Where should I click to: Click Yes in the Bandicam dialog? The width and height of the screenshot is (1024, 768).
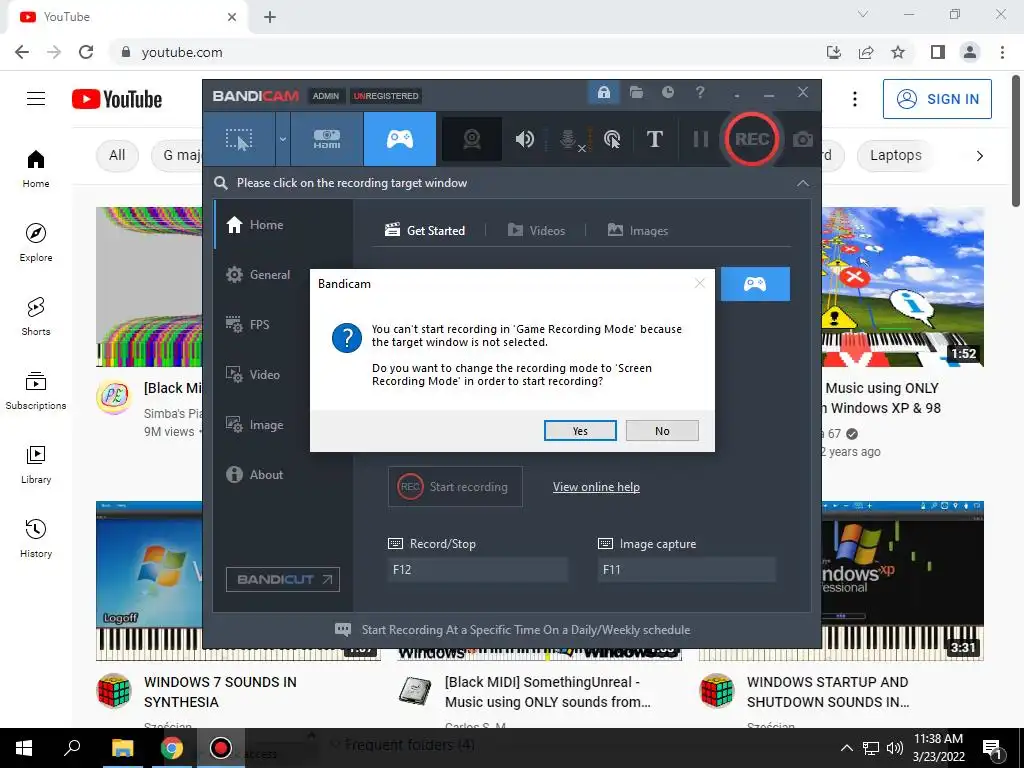pyautogui.click(x=580, y=431)
